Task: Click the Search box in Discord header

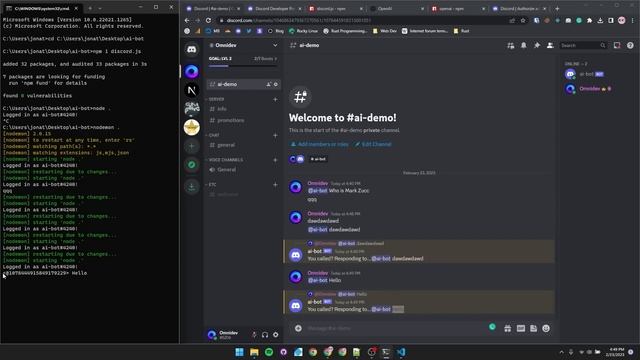Action: pyautogui.click(x=583, y=46)
